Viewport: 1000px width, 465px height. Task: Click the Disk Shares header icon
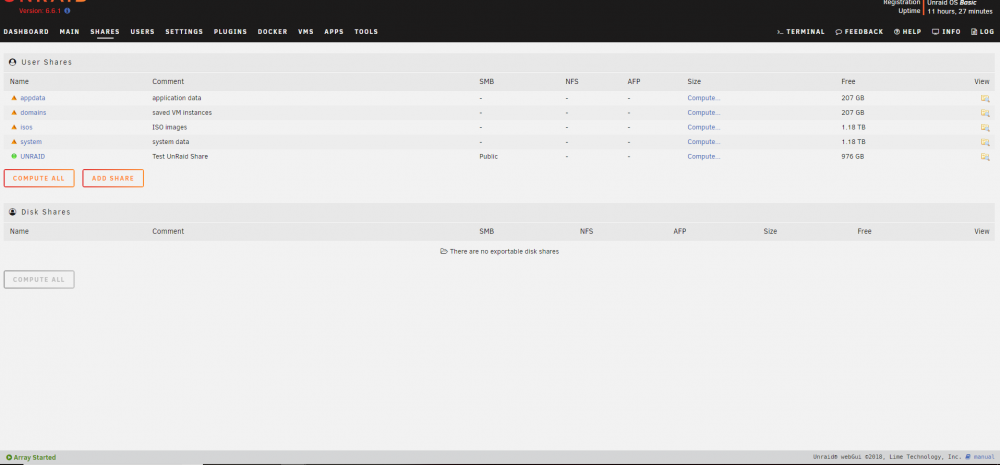click(13, 212)
